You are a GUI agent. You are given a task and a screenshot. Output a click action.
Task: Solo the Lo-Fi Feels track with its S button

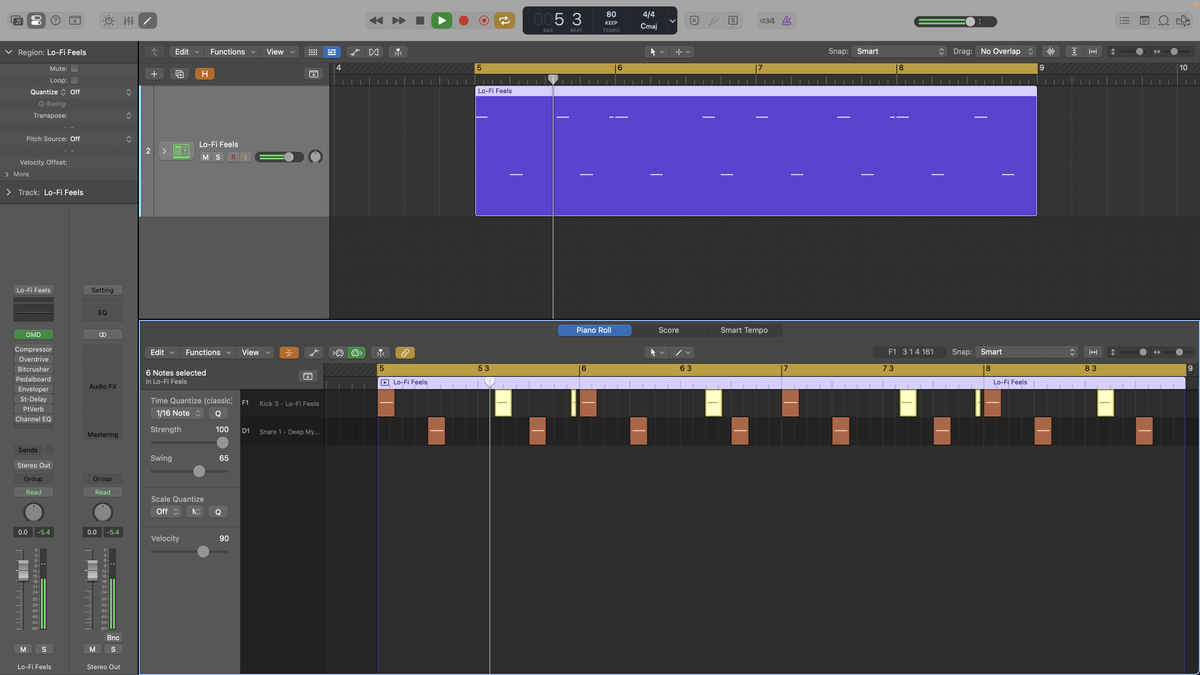click(217, 157)
